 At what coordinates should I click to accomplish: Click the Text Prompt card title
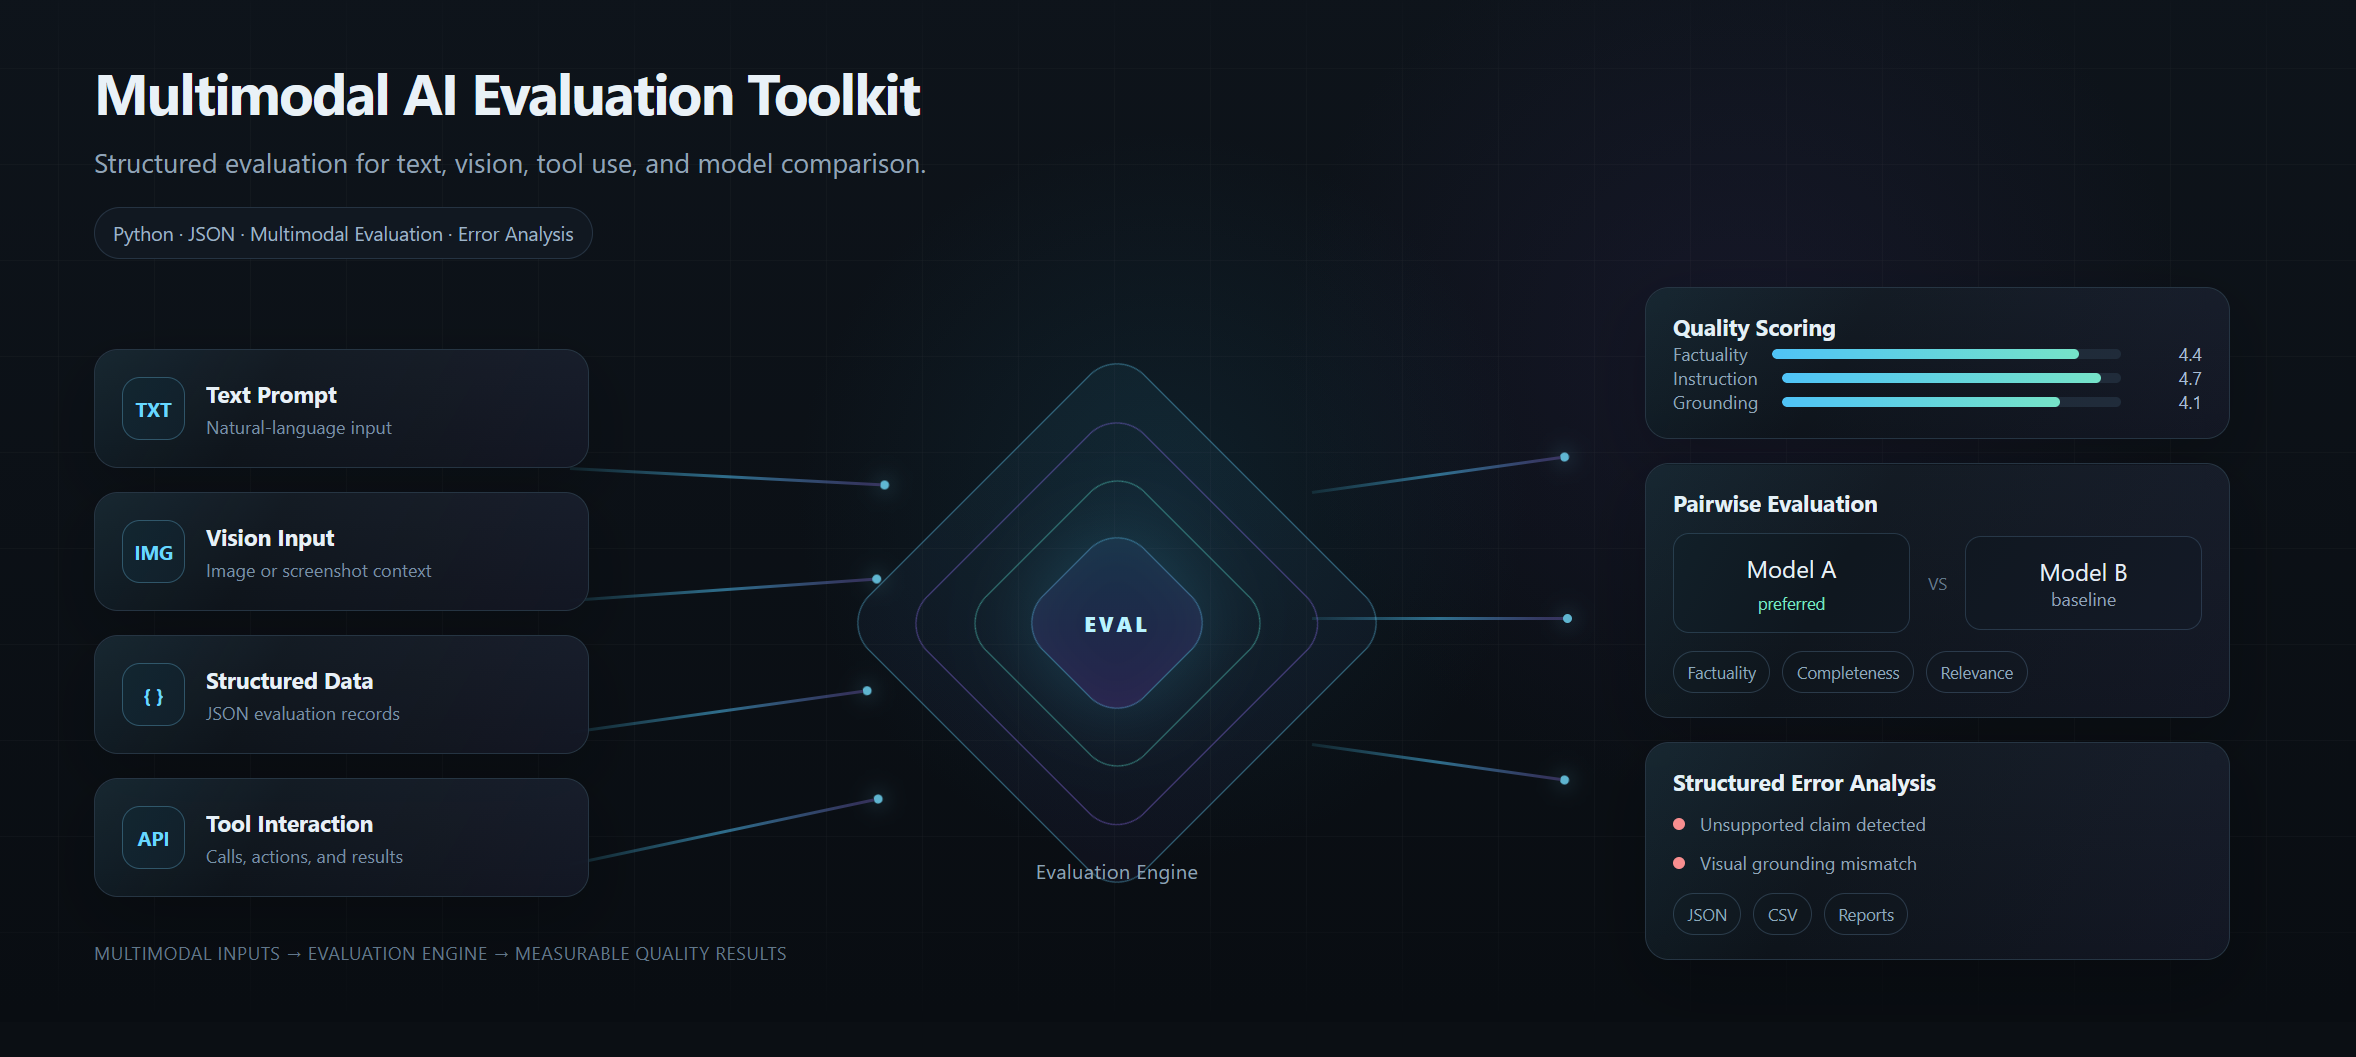point(271,395)
